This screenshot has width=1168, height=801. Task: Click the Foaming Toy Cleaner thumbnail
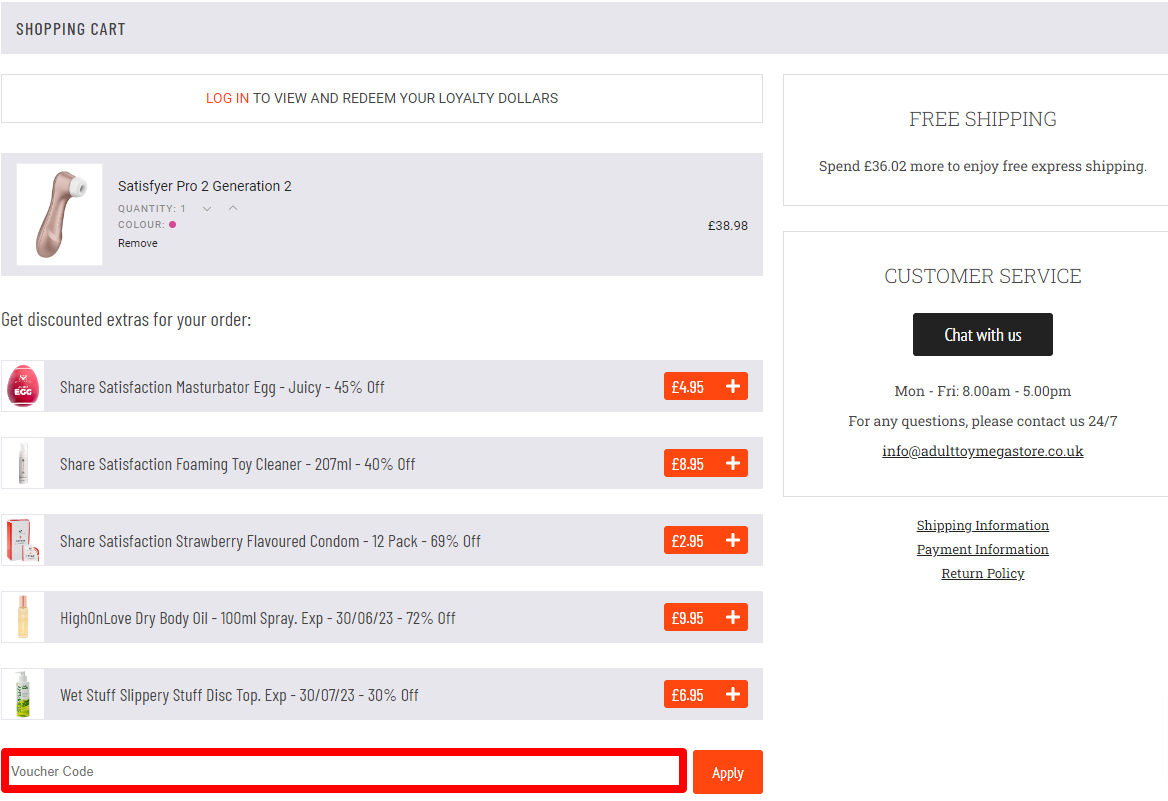click(23, 463)
